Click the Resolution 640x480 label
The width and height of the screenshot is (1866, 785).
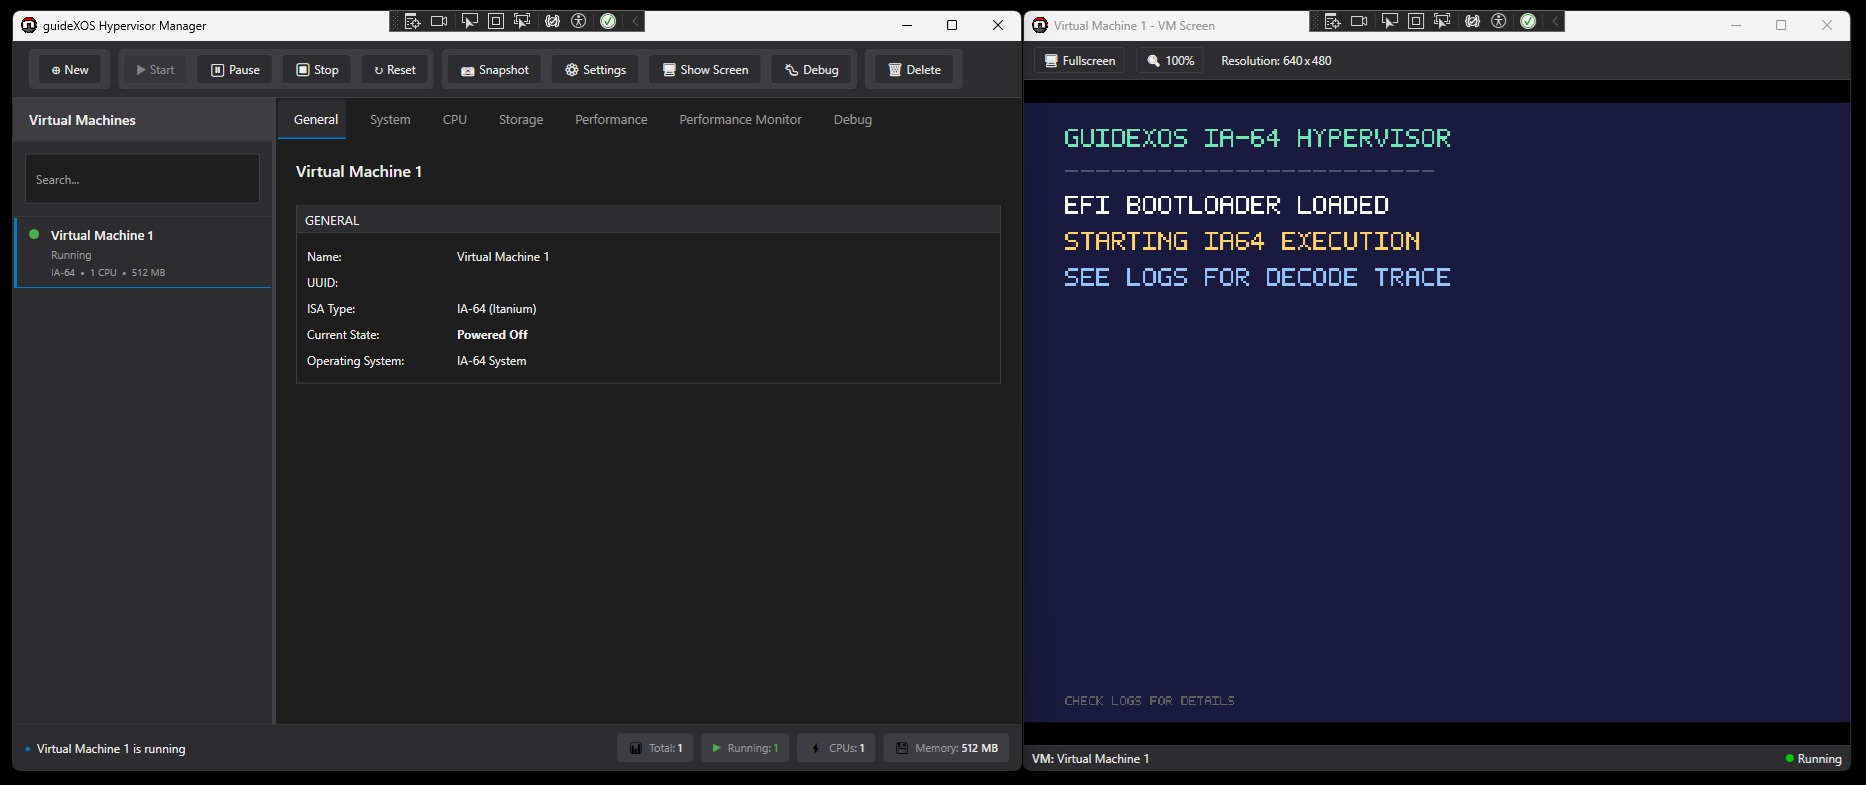coord(1276,61)
